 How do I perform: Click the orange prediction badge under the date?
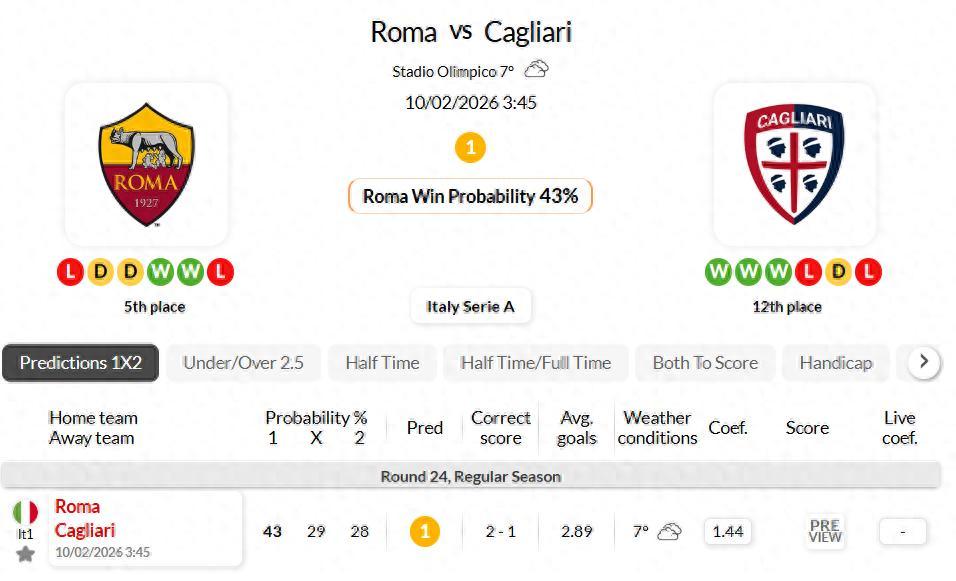(470, 148)
